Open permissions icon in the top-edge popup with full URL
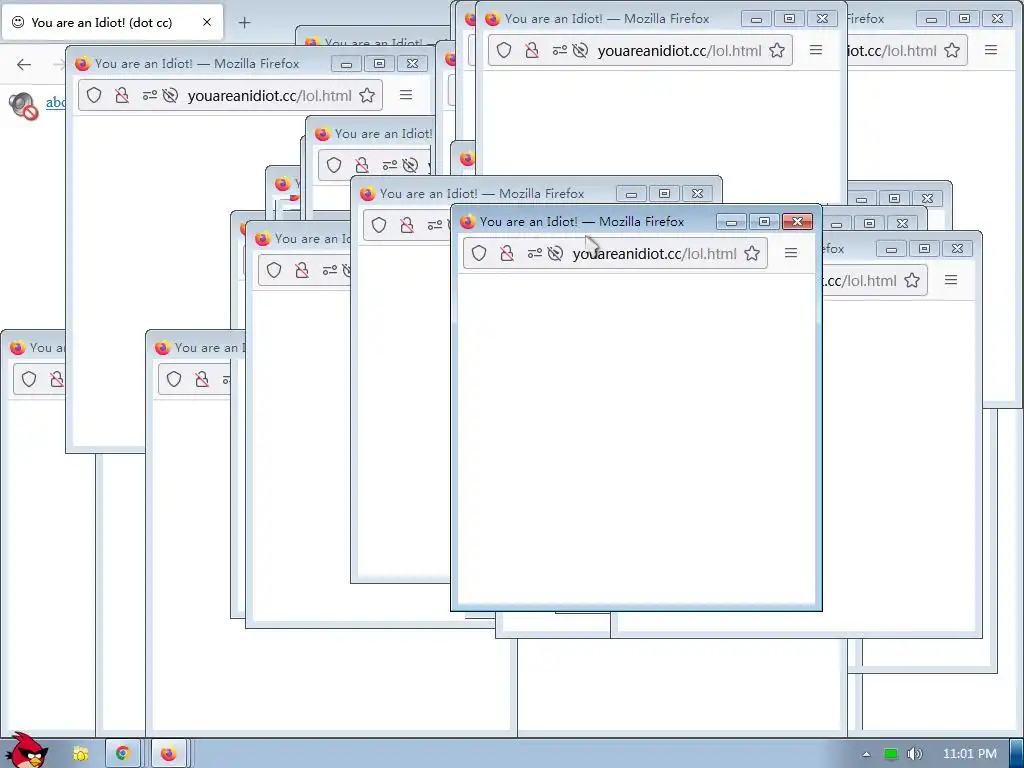Image resolution: width=1024 pixels, height=768 pixels. pos(559,50)
